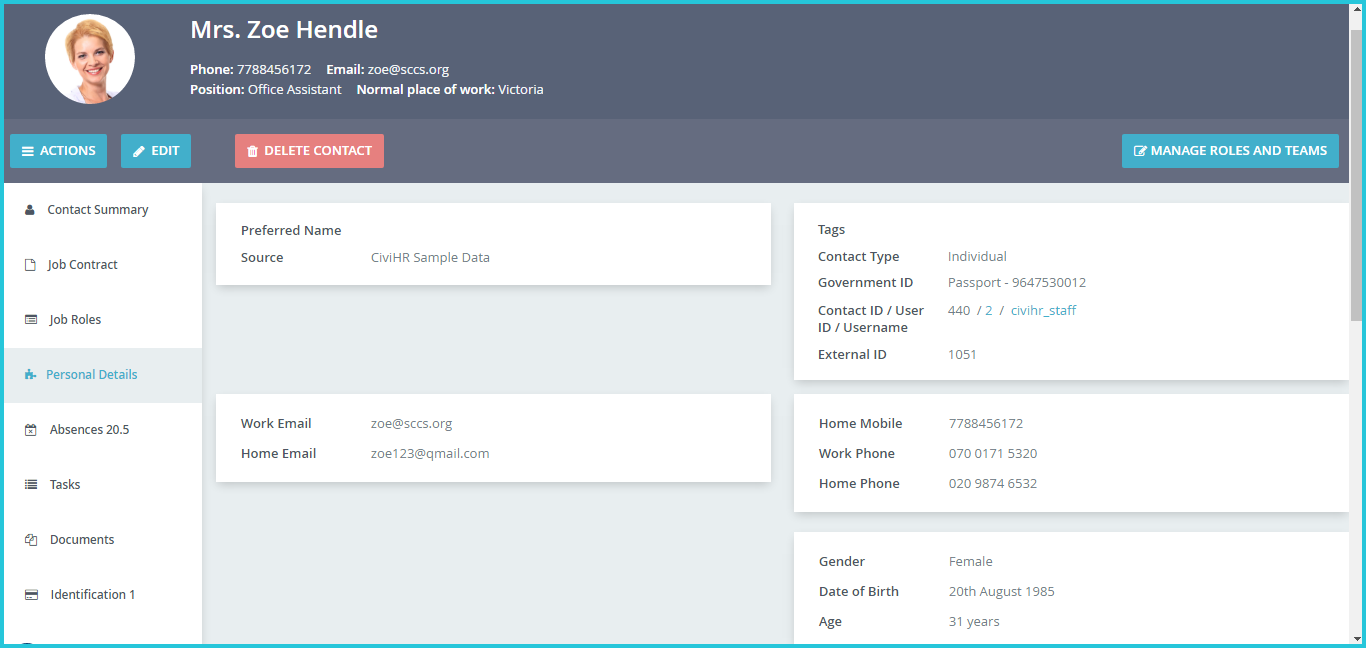Click header email zoe@sccs.org

click(x=408, y=70)
